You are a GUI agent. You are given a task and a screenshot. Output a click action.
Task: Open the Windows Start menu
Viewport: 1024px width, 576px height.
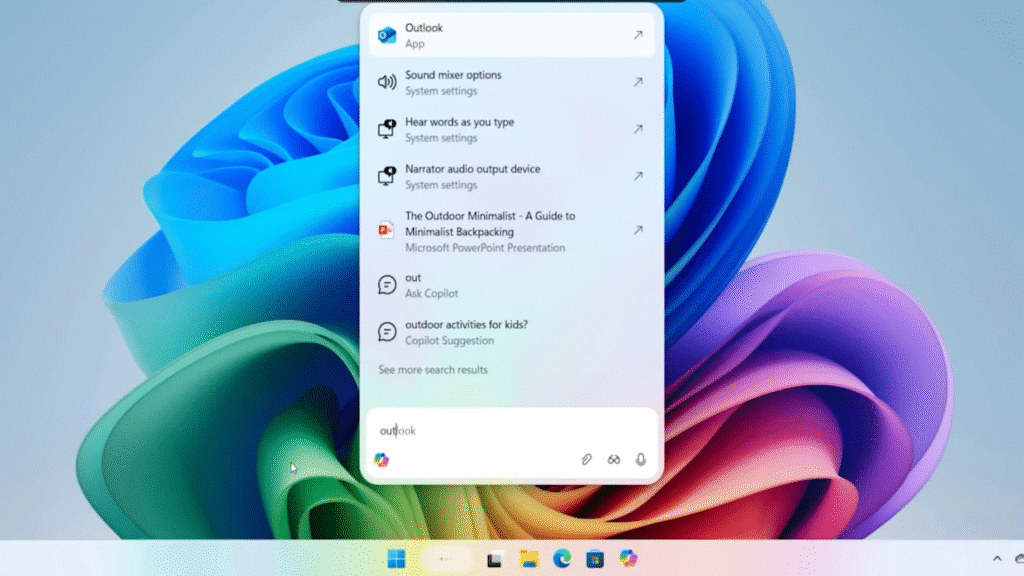pos(397,559)
